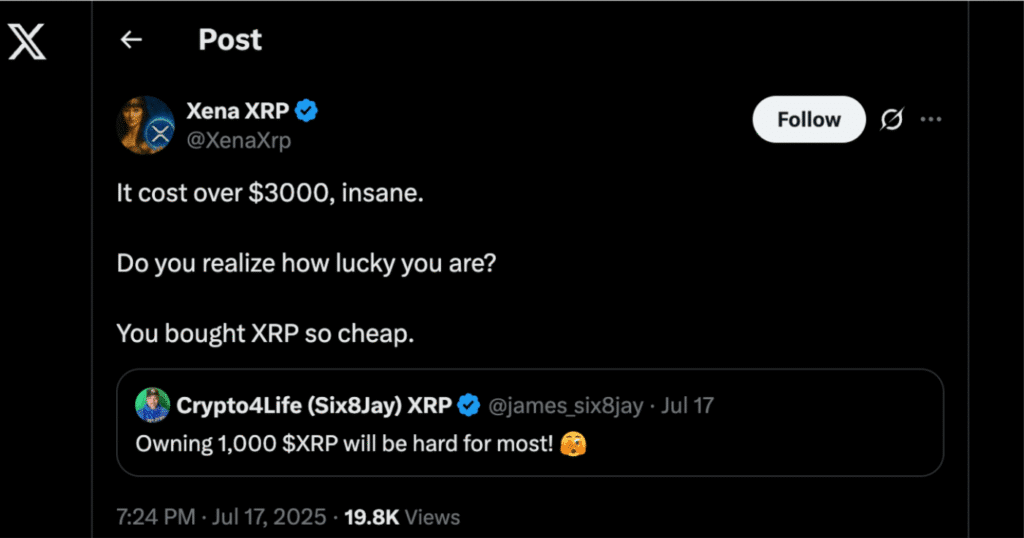Click the astonished-face emoji in the quoted post

coord(574,441)
